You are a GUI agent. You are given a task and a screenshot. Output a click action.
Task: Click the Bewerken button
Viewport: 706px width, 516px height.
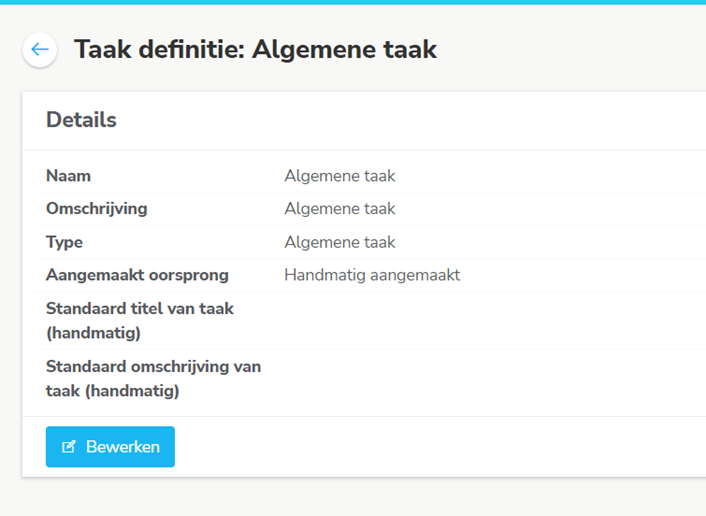pyautogui.click(x=110, y=447)
